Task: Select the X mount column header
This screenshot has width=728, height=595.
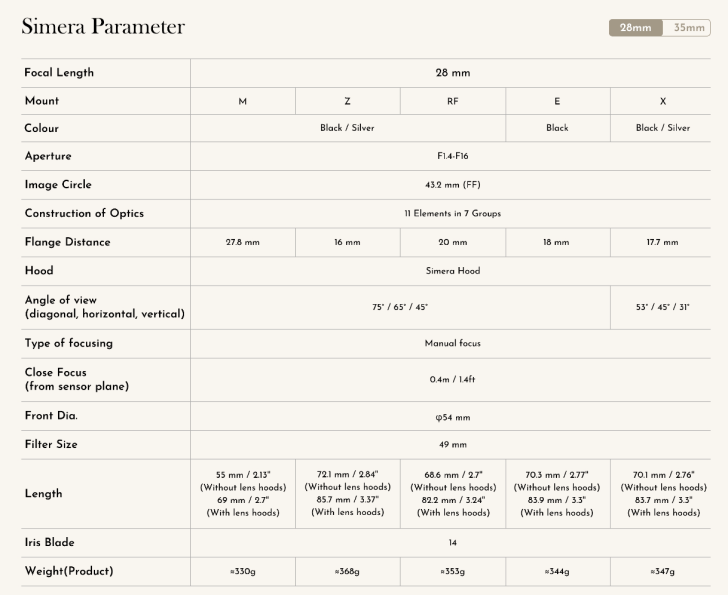Action: pos(663,101)
